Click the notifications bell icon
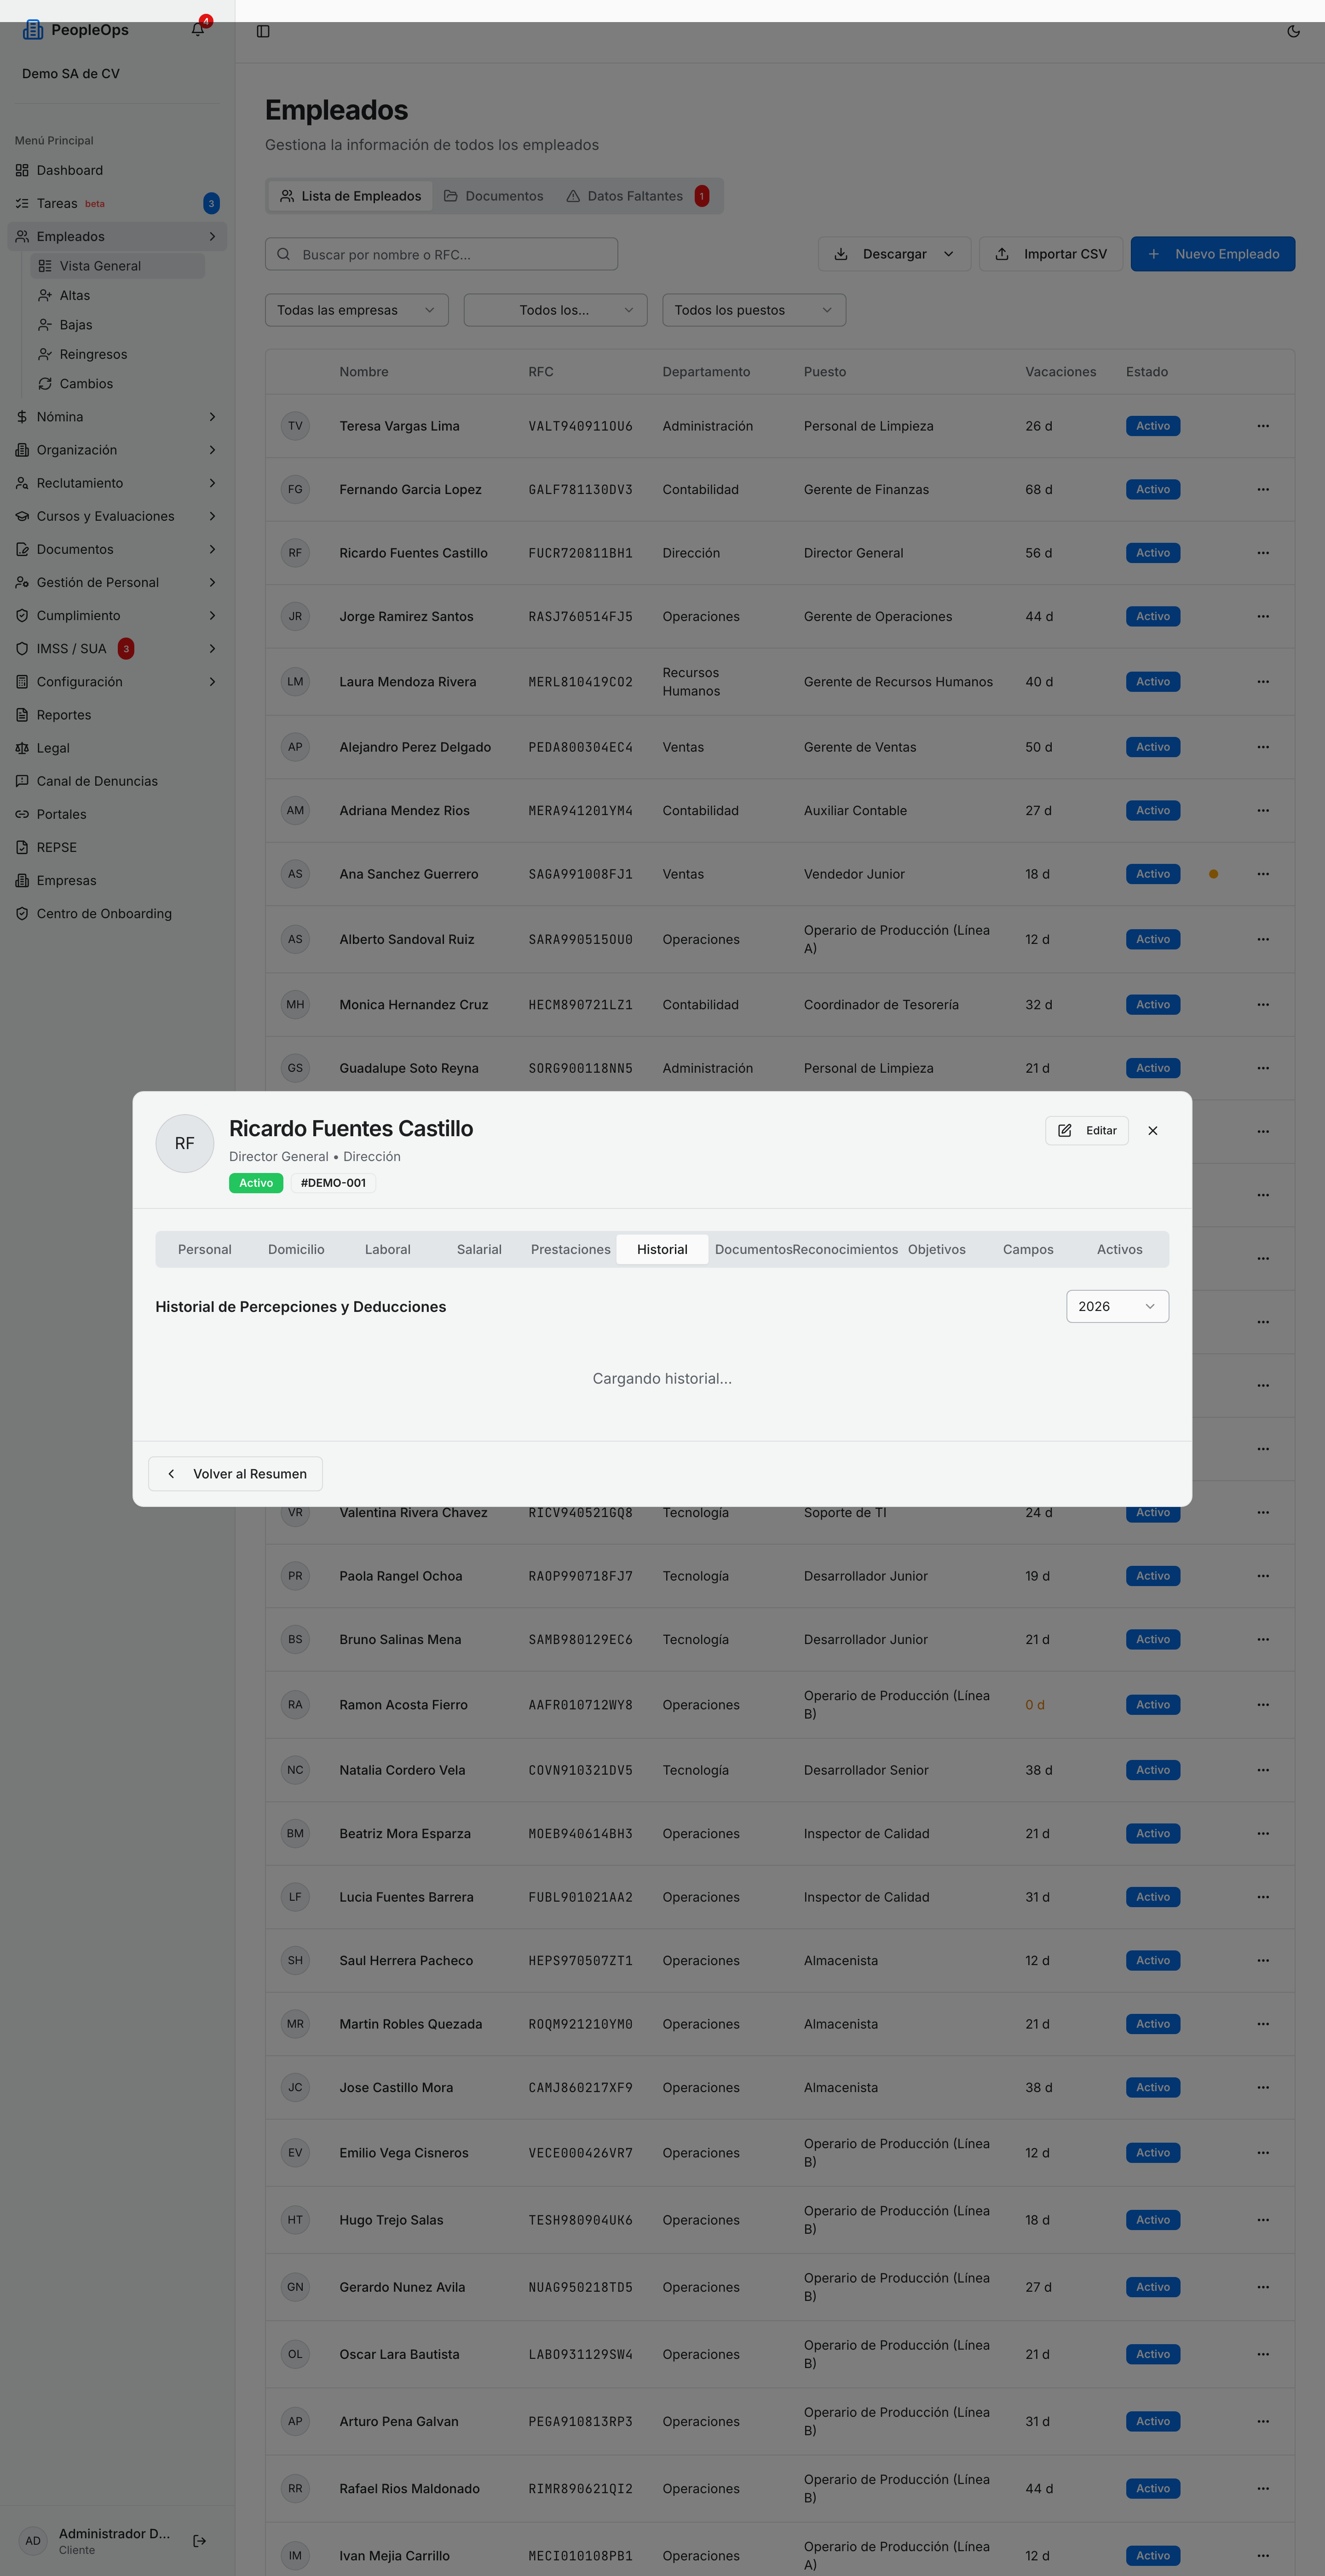 [198, 30]
